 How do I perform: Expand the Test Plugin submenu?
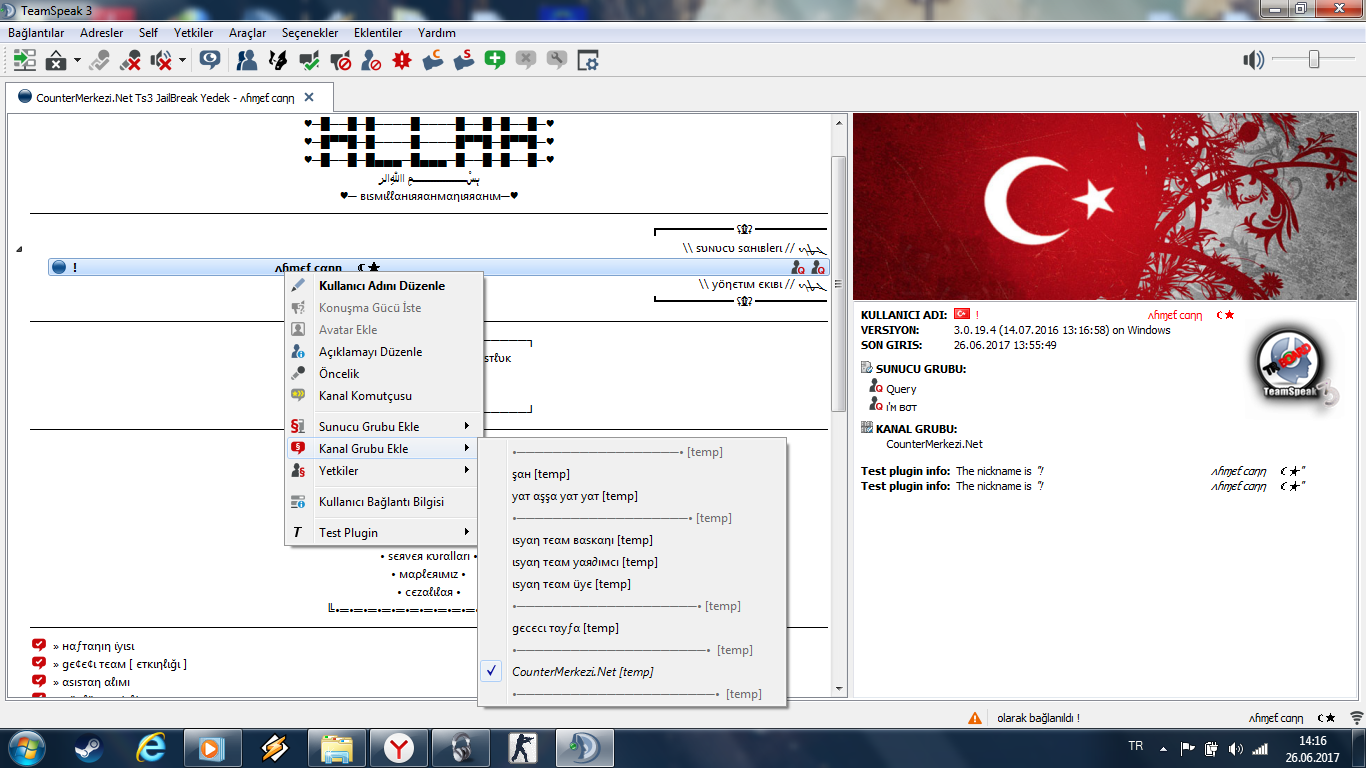(384, 533)
